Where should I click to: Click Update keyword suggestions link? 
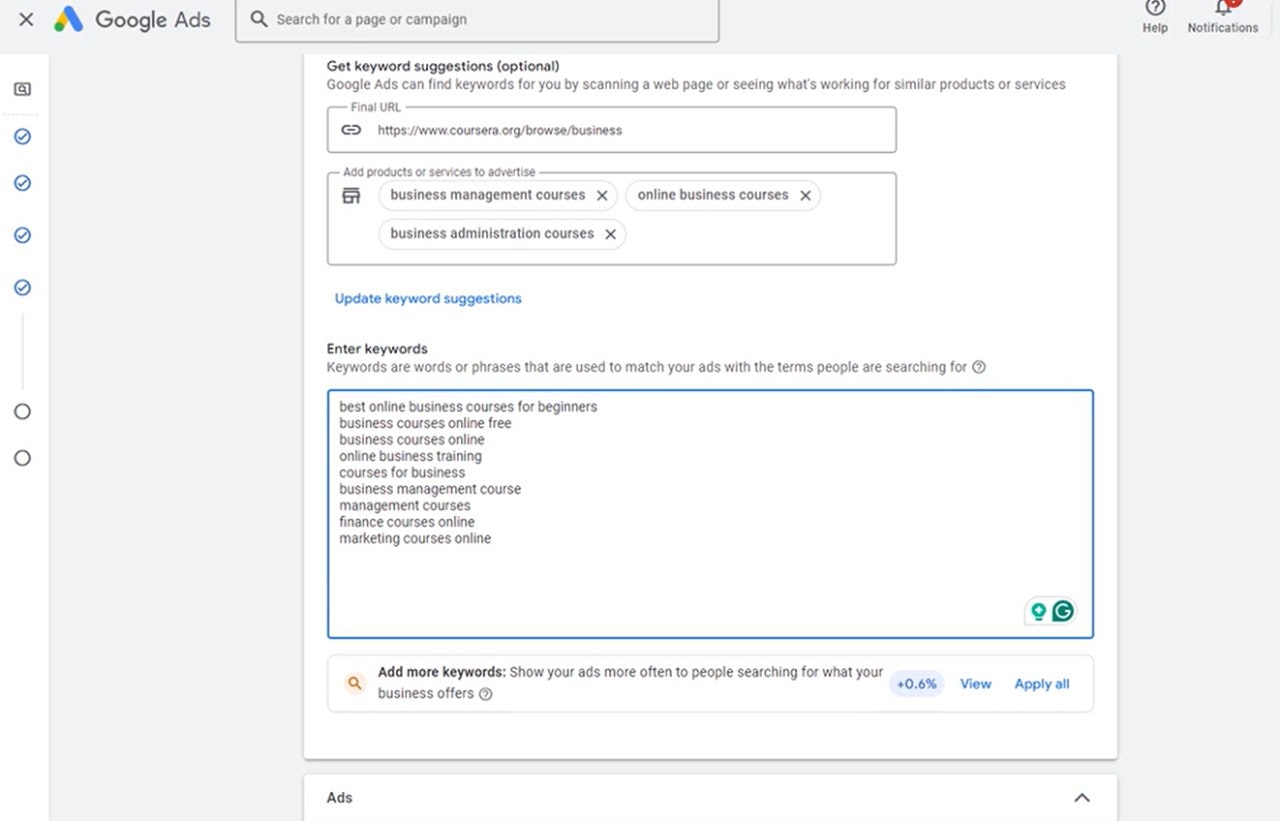click(x=428, y=298)
